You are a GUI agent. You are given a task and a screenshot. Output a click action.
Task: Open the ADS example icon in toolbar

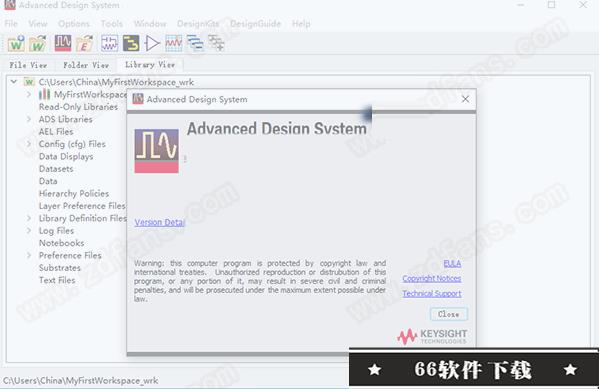(x=63, y=43)
